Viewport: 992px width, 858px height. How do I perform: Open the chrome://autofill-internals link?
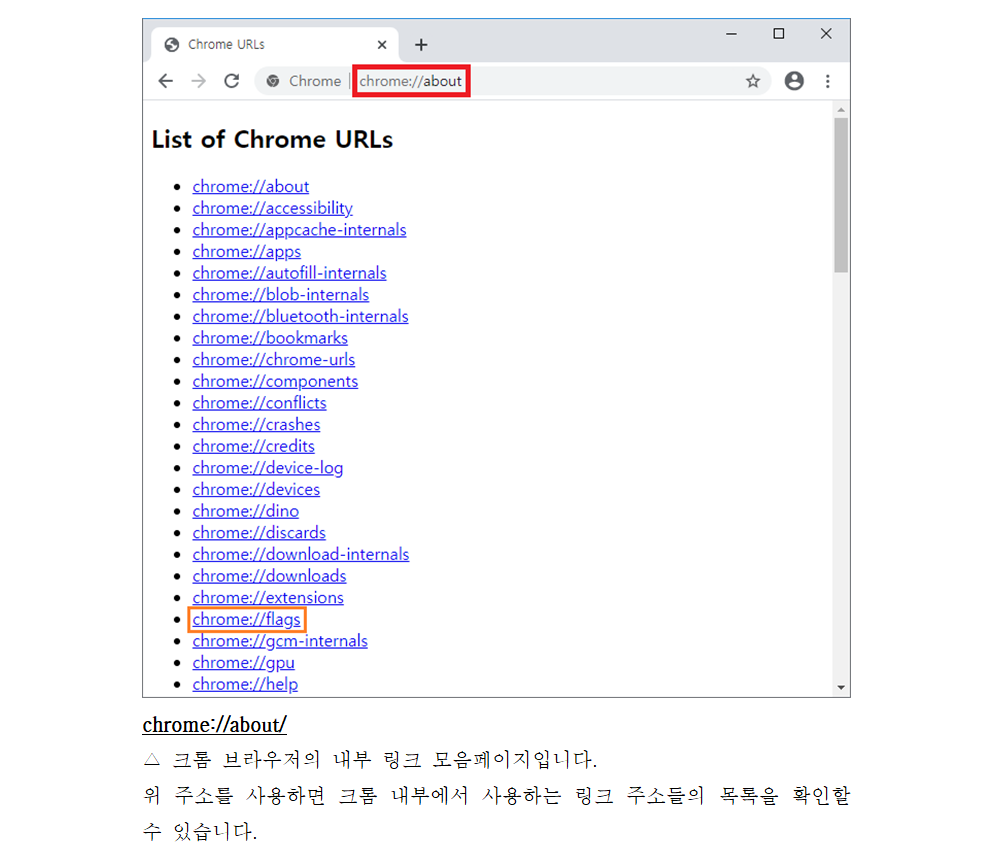[289, 273]
